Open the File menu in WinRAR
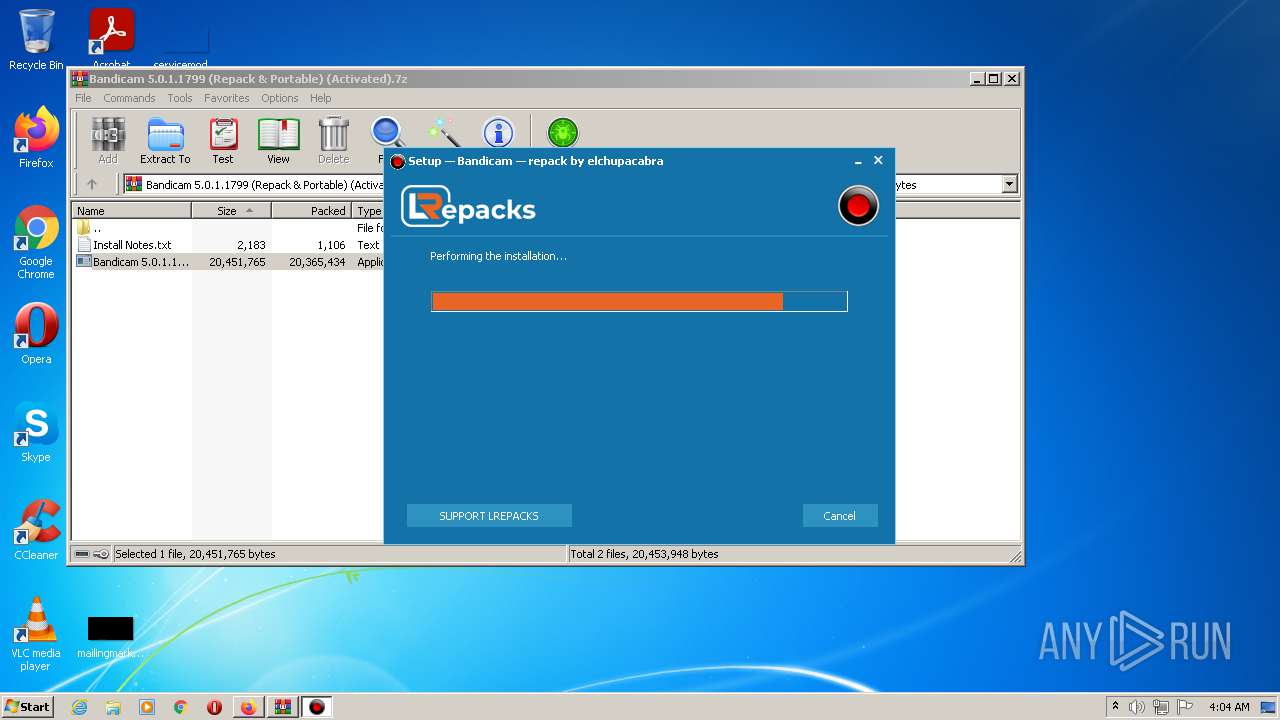Image resolution: width=1280 pixels, height=720 pixels. click(x=83, y=98)
